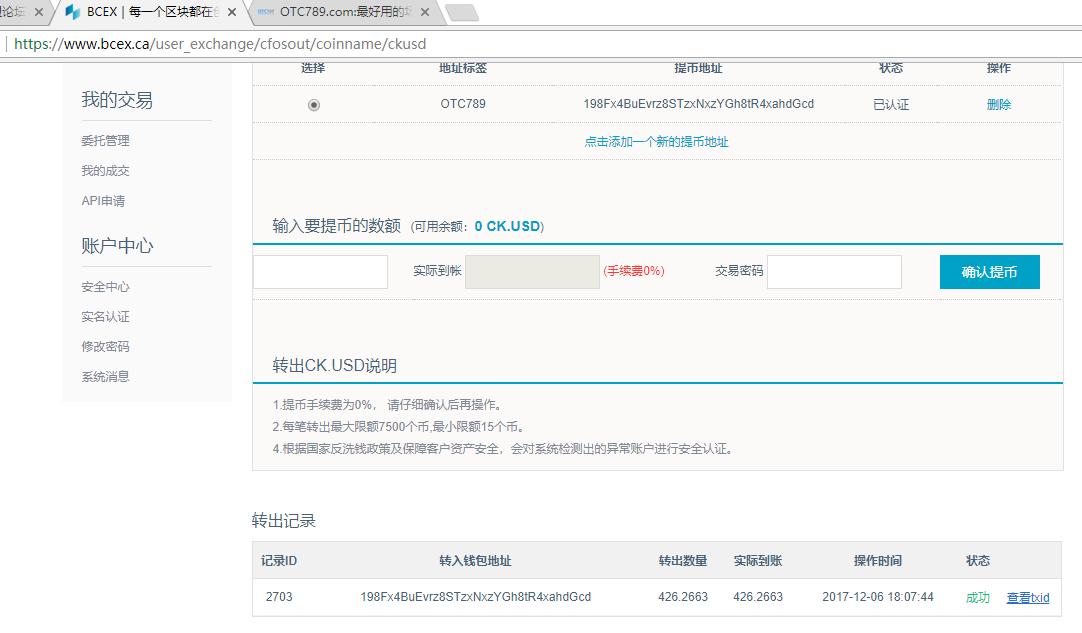The image size is (1082, 633).
Task: Click the withdrawal amount input field
Action: pyautogui.click(x=320, y=271)
